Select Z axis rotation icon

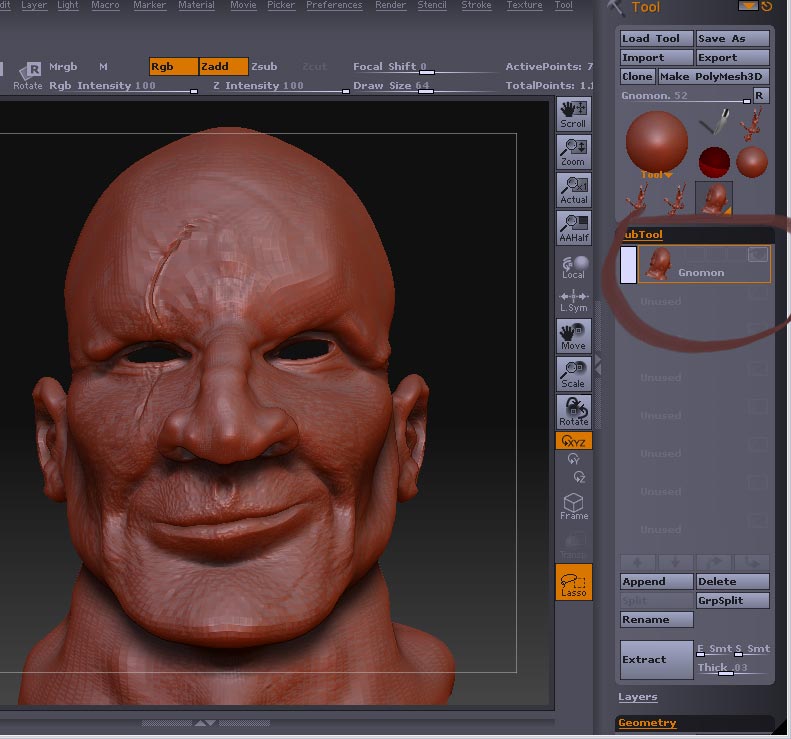(x=579, y=477)
